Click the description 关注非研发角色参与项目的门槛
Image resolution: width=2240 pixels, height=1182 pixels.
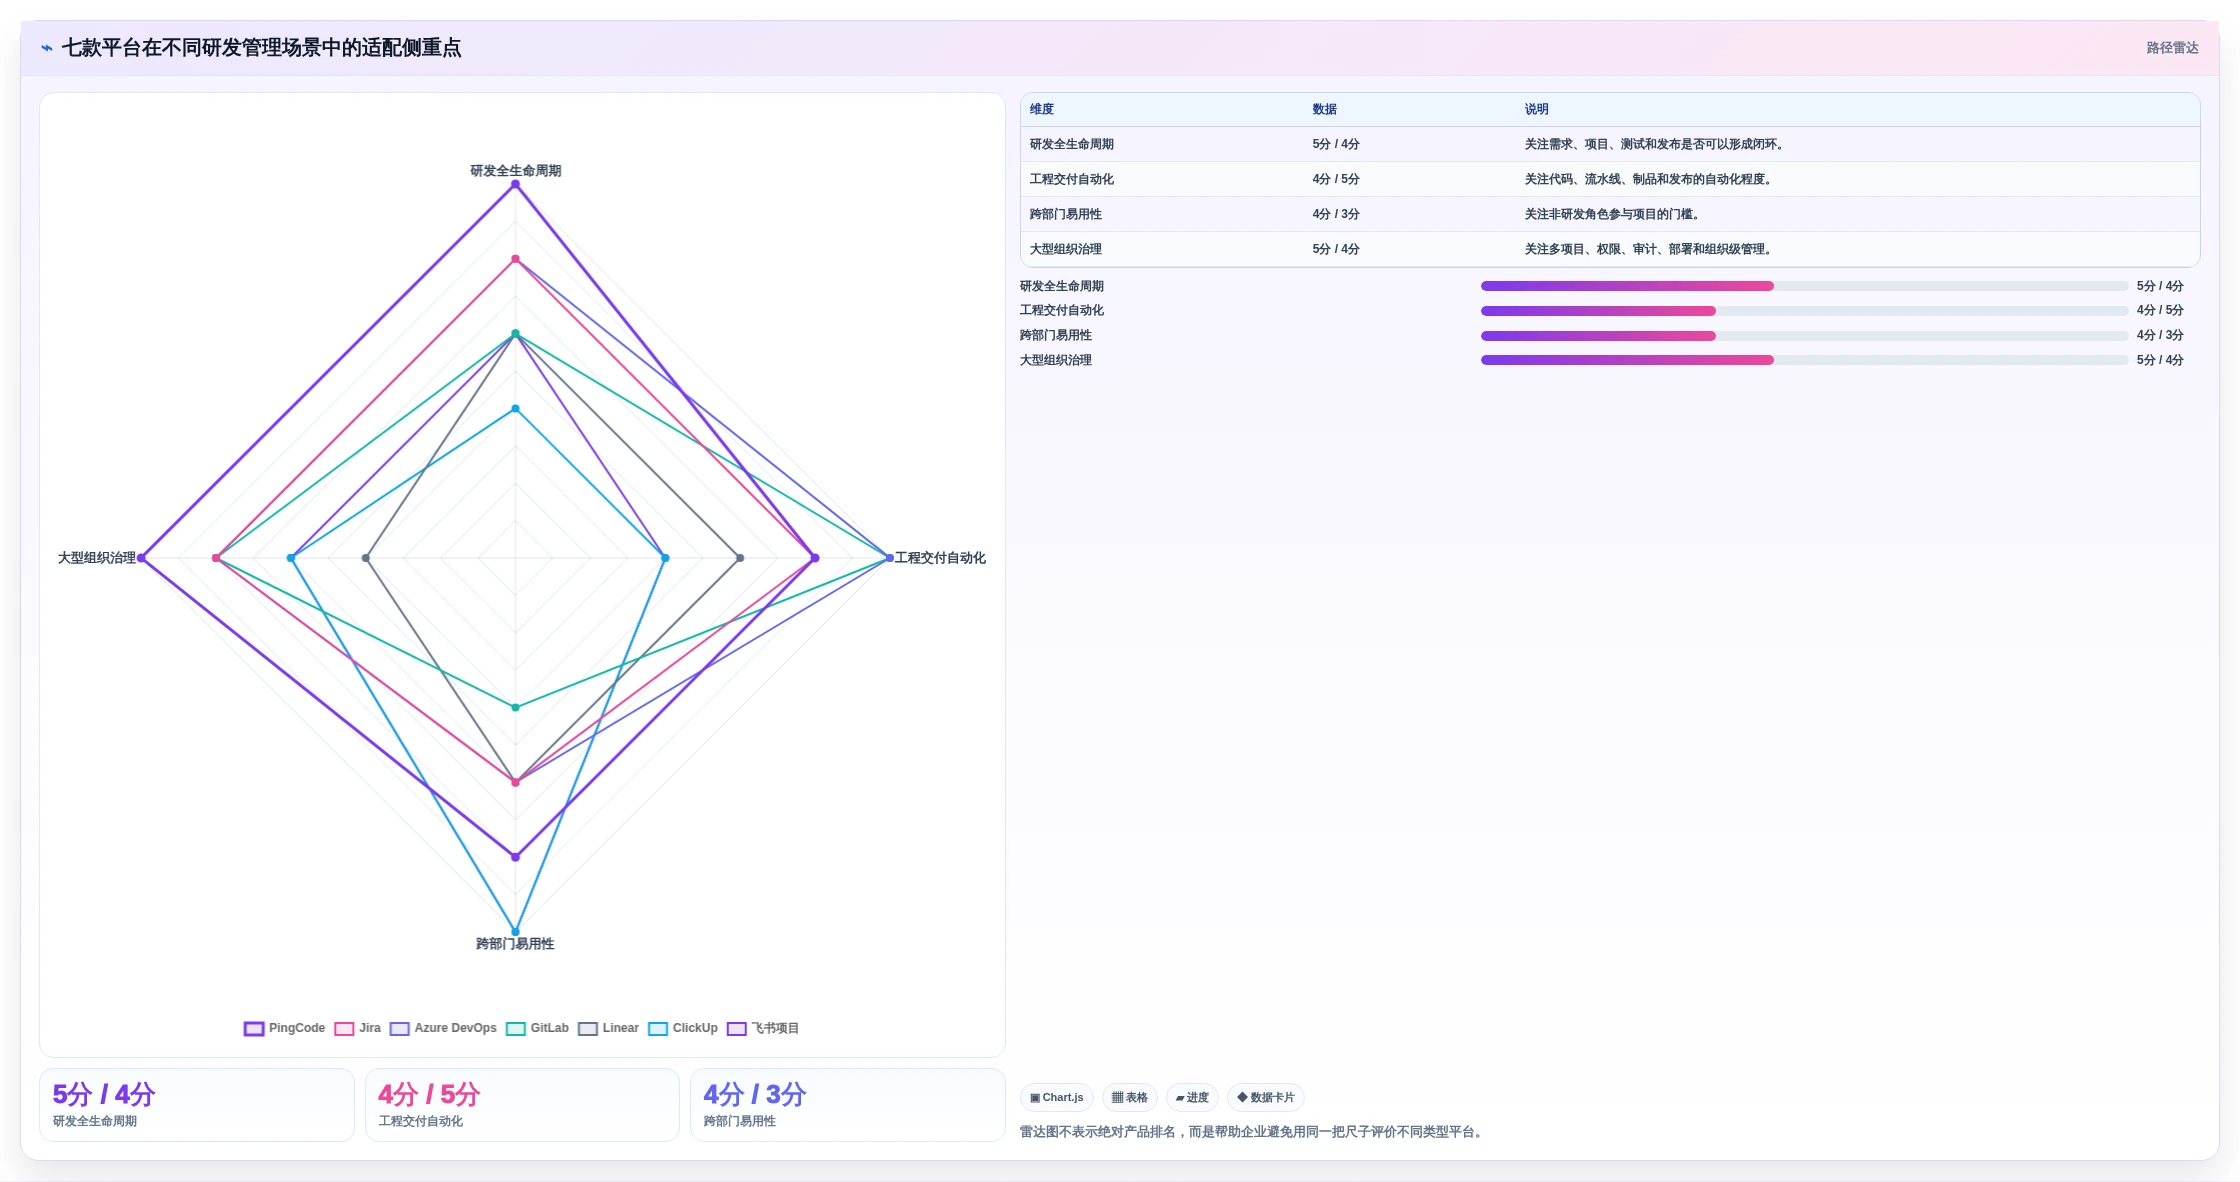click(1614, 214)
